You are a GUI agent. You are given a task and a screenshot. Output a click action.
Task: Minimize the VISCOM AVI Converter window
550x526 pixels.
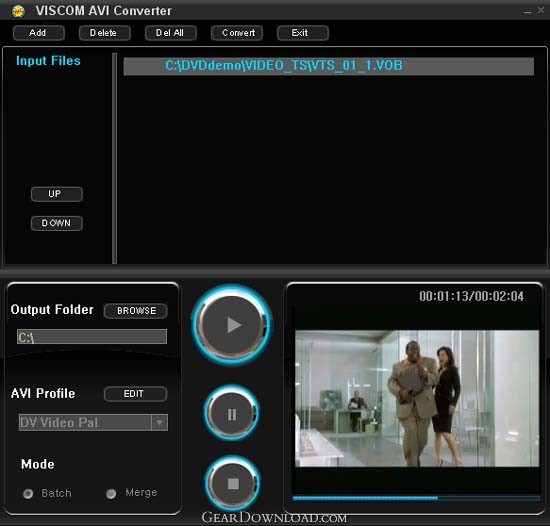tap(527, 11)
